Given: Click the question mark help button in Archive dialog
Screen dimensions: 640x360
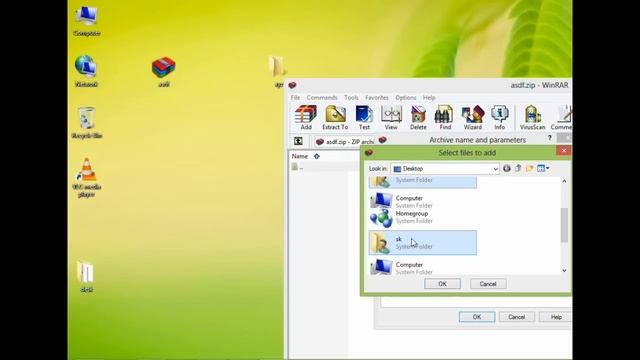Looking at the screenshot, I should 549,138.
